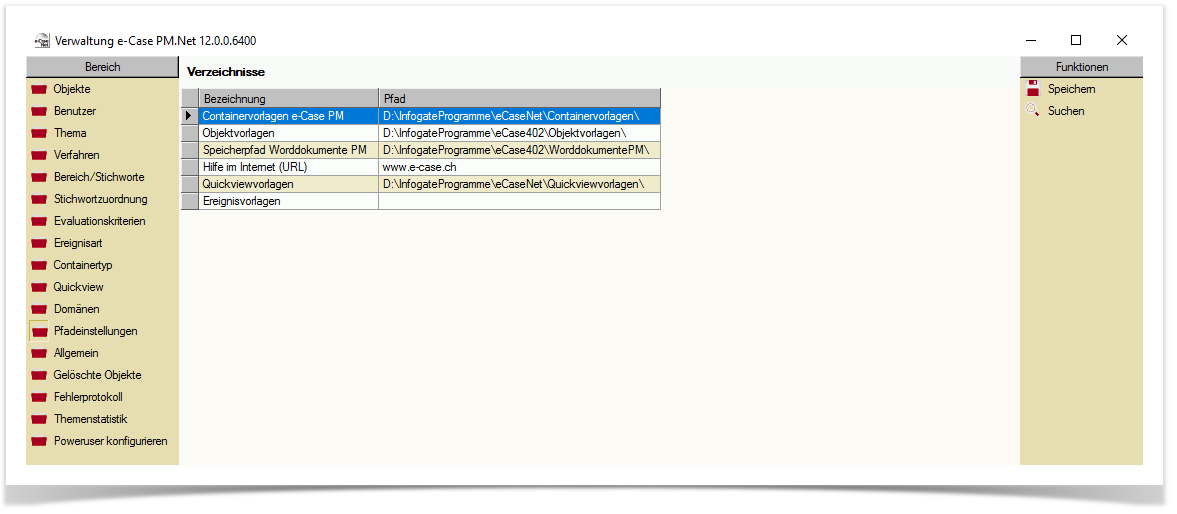Click the red icon beside Containertyp
Image resolution: width=1177 pixels, height=514 pixels.
click(x=39, y=266)
